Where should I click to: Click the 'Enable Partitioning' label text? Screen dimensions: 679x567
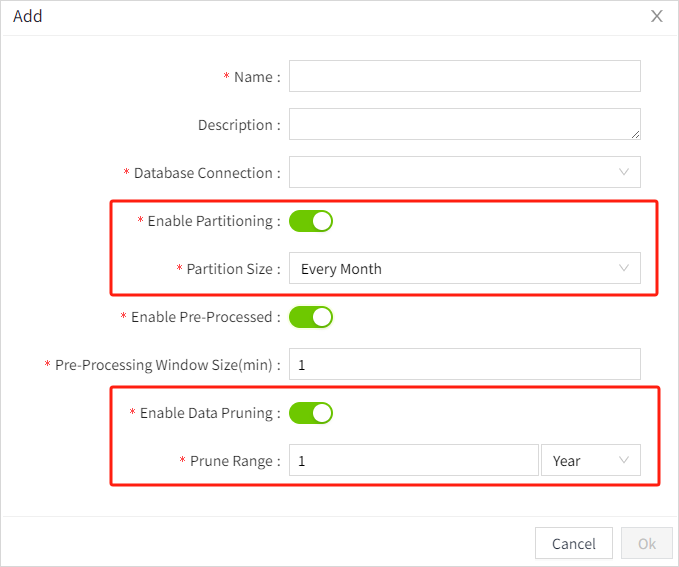209,221
